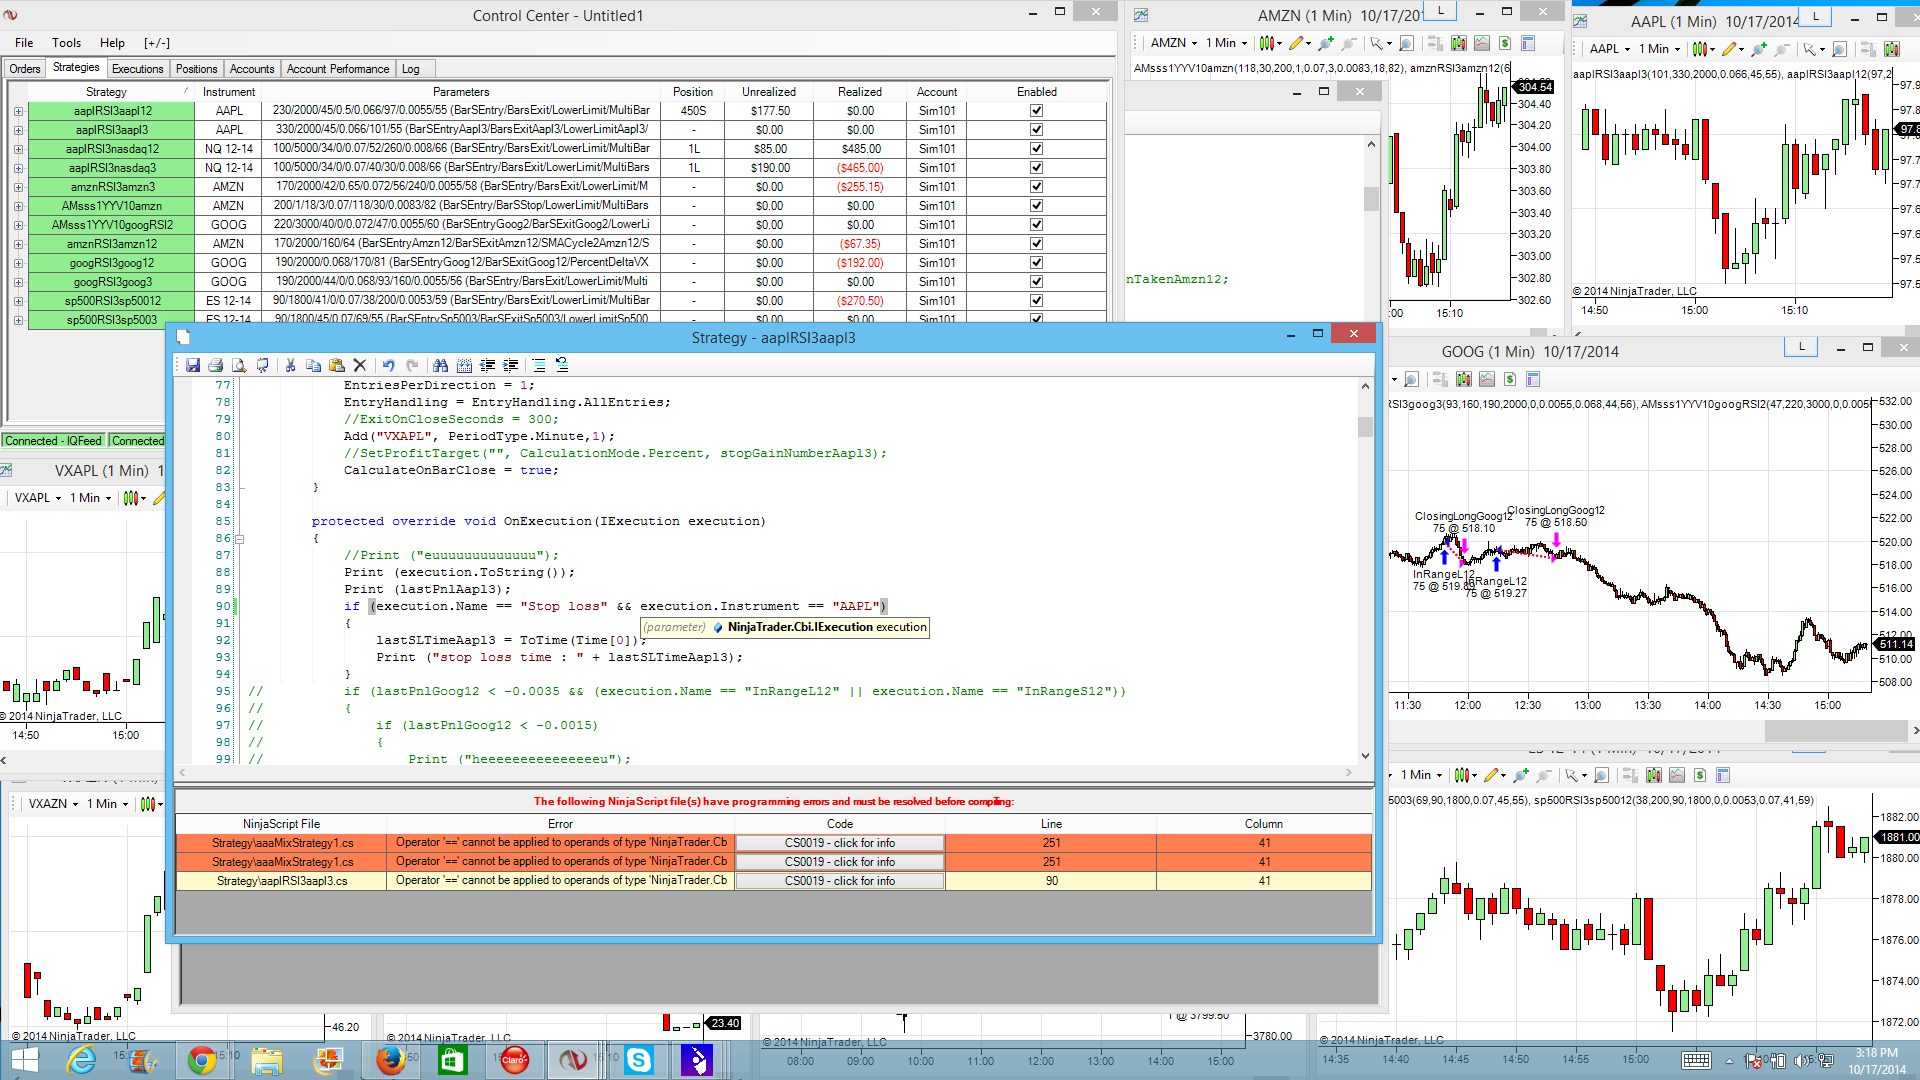Open Find with the binoculars icon

(440, 366)
